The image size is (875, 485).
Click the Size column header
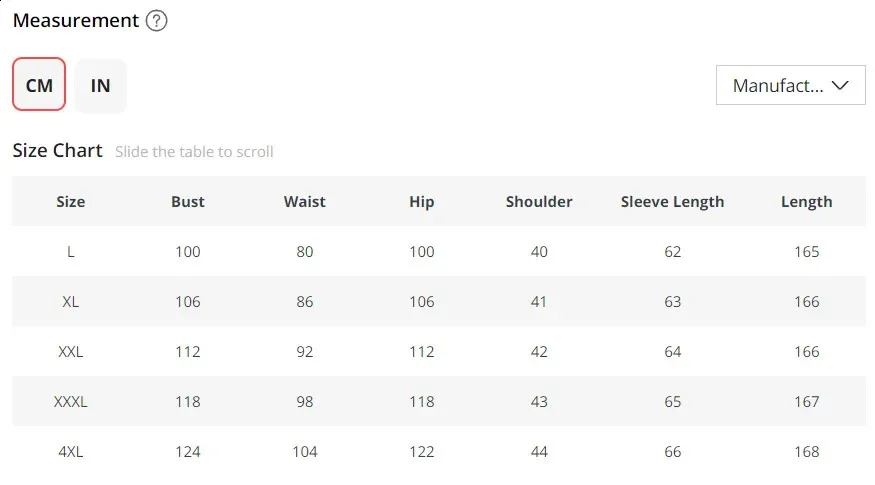(x=70, y=201)
